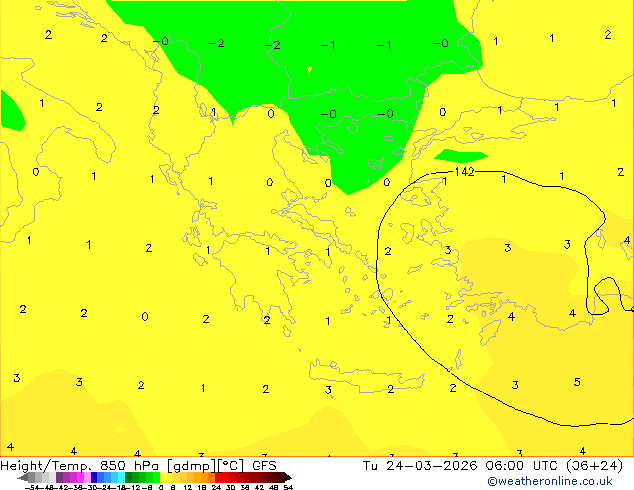Select the cyan swatch in the temperature legend

pos(121,477)
